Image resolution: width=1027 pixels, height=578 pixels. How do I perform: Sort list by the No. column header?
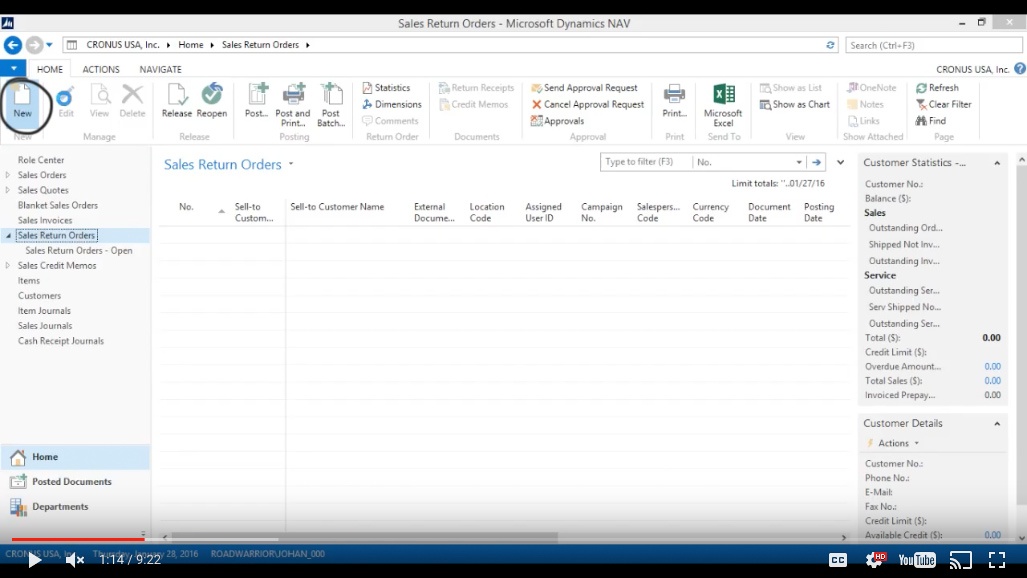tap(187, 206)
